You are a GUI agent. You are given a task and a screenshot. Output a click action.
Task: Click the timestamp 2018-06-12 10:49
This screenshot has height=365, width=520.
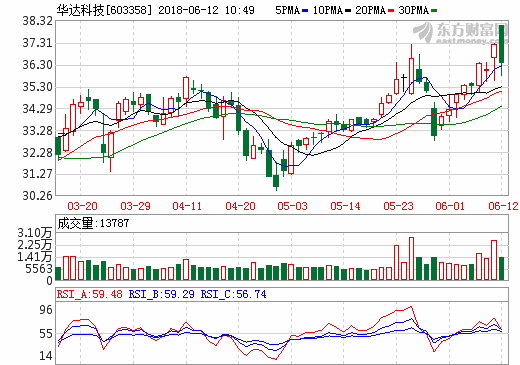tap(206, 10)
